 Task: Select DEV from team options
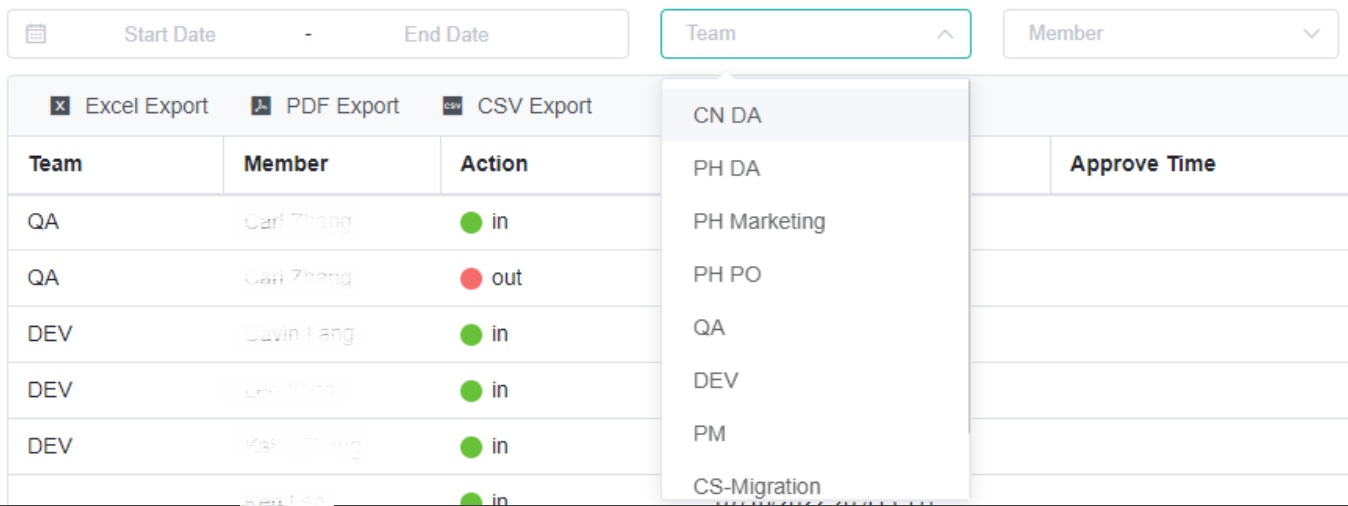pos(715,380)
